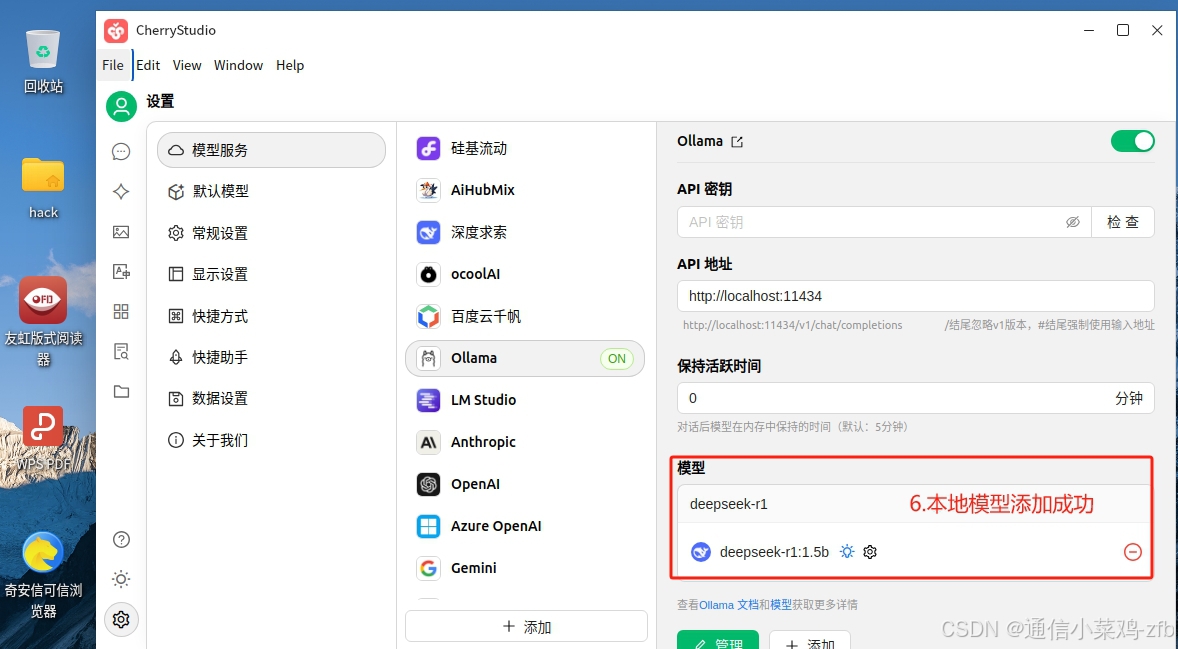Open the image painting sidebar icon

click(x=121, y=232)
